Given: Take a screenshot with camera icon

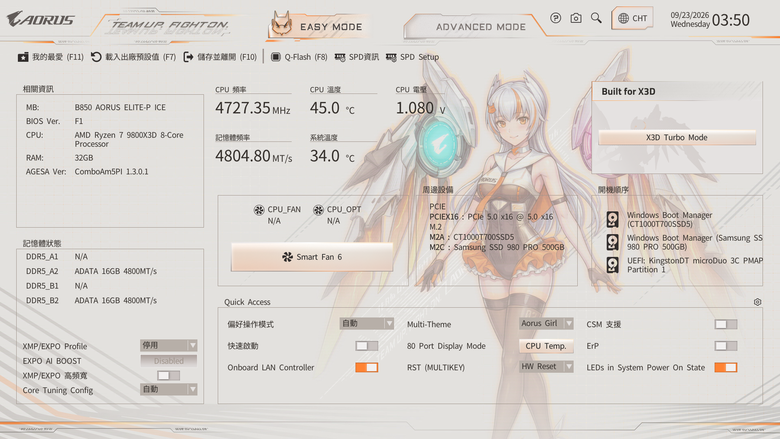Looking at the screenshot, I should click(576, 18).
